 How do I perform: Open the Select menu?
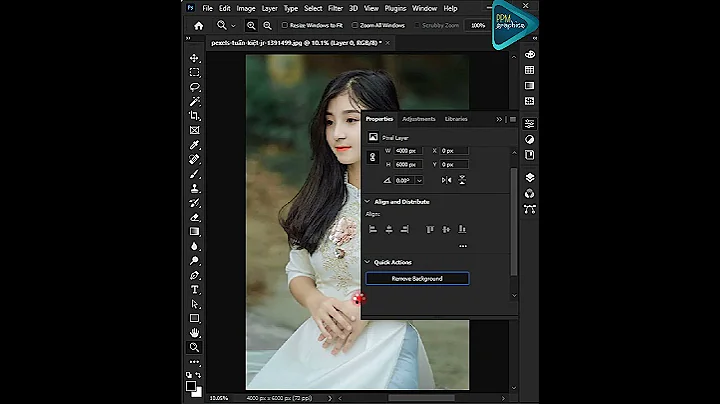tap(313, 8)
